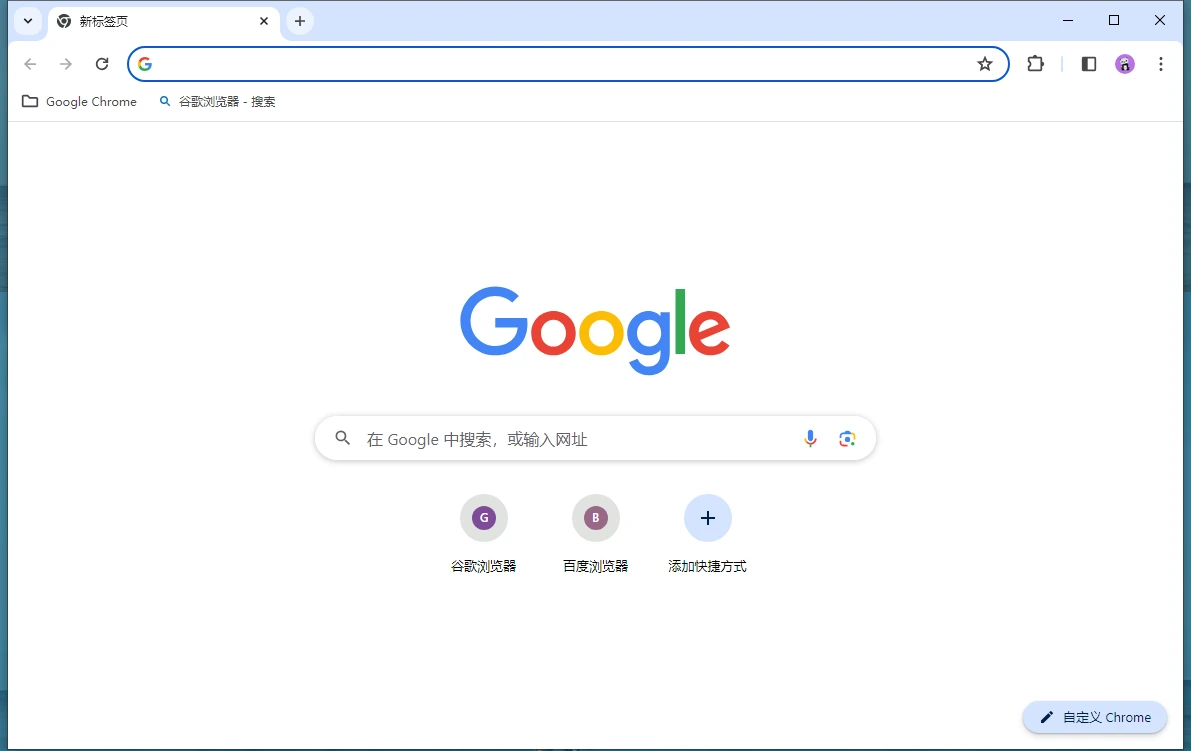
Task: Toggle the side panel icon
Action: pos(1088,64)
